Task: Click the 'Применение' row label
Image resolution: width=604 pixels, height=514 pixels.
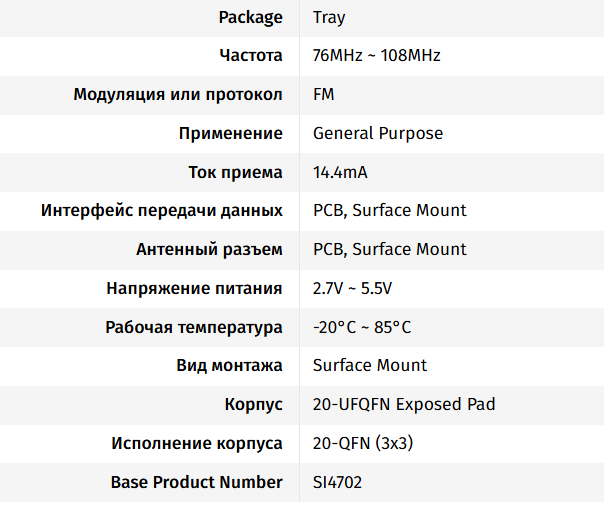Action: click(231, 133)
